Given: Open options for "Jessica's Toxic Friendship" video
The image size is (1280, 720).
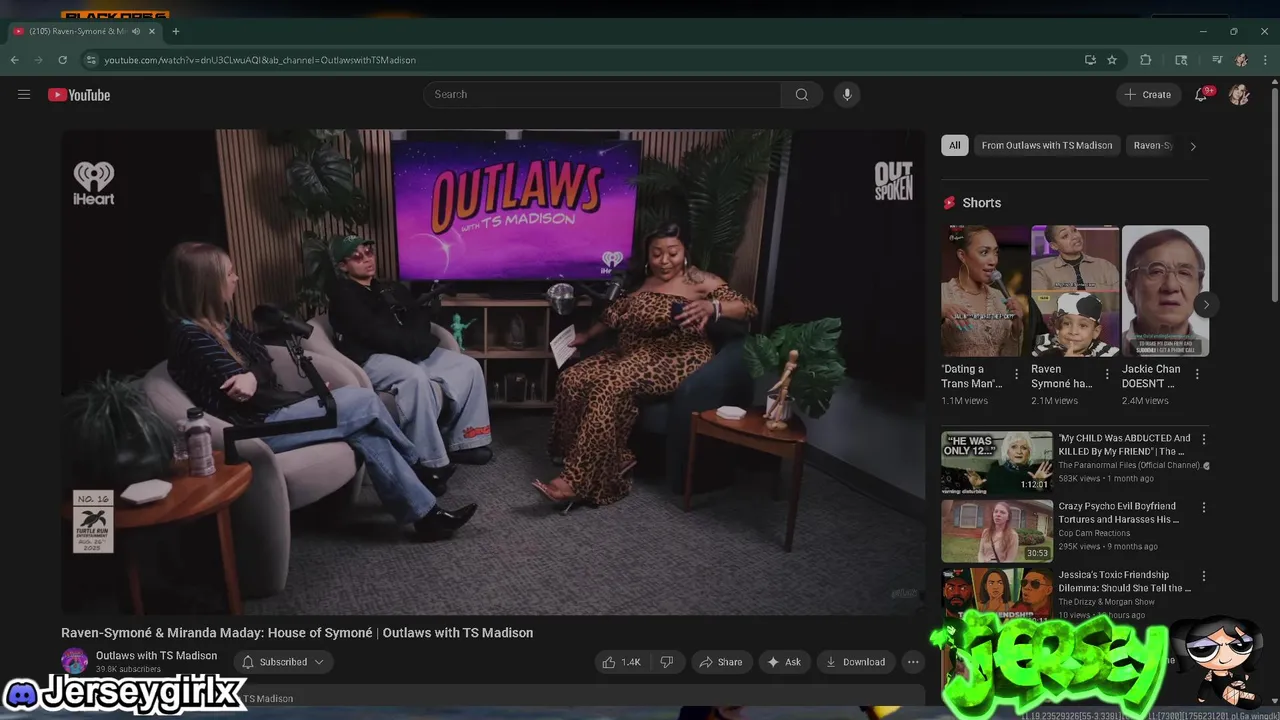Looking at the screenshot, I should pyautogui.click(x=1204, y=576).
